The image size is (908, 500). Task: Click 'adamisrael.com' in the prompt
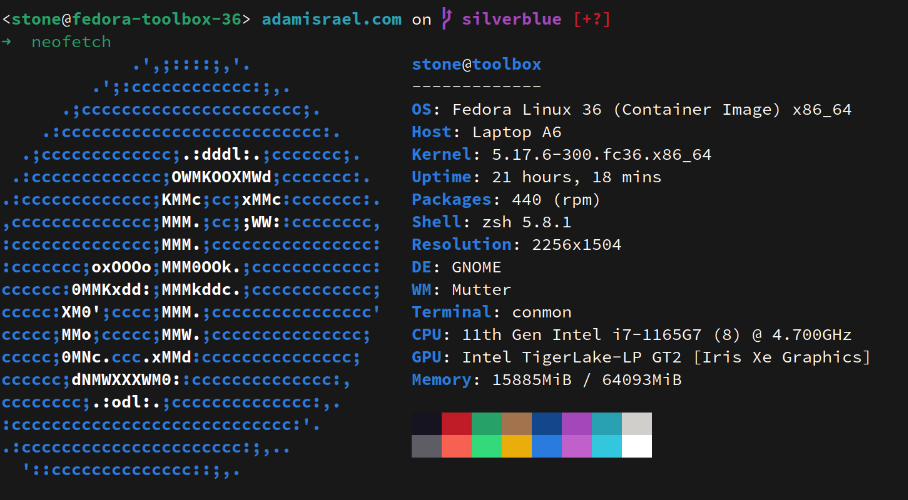pos(332,19)
